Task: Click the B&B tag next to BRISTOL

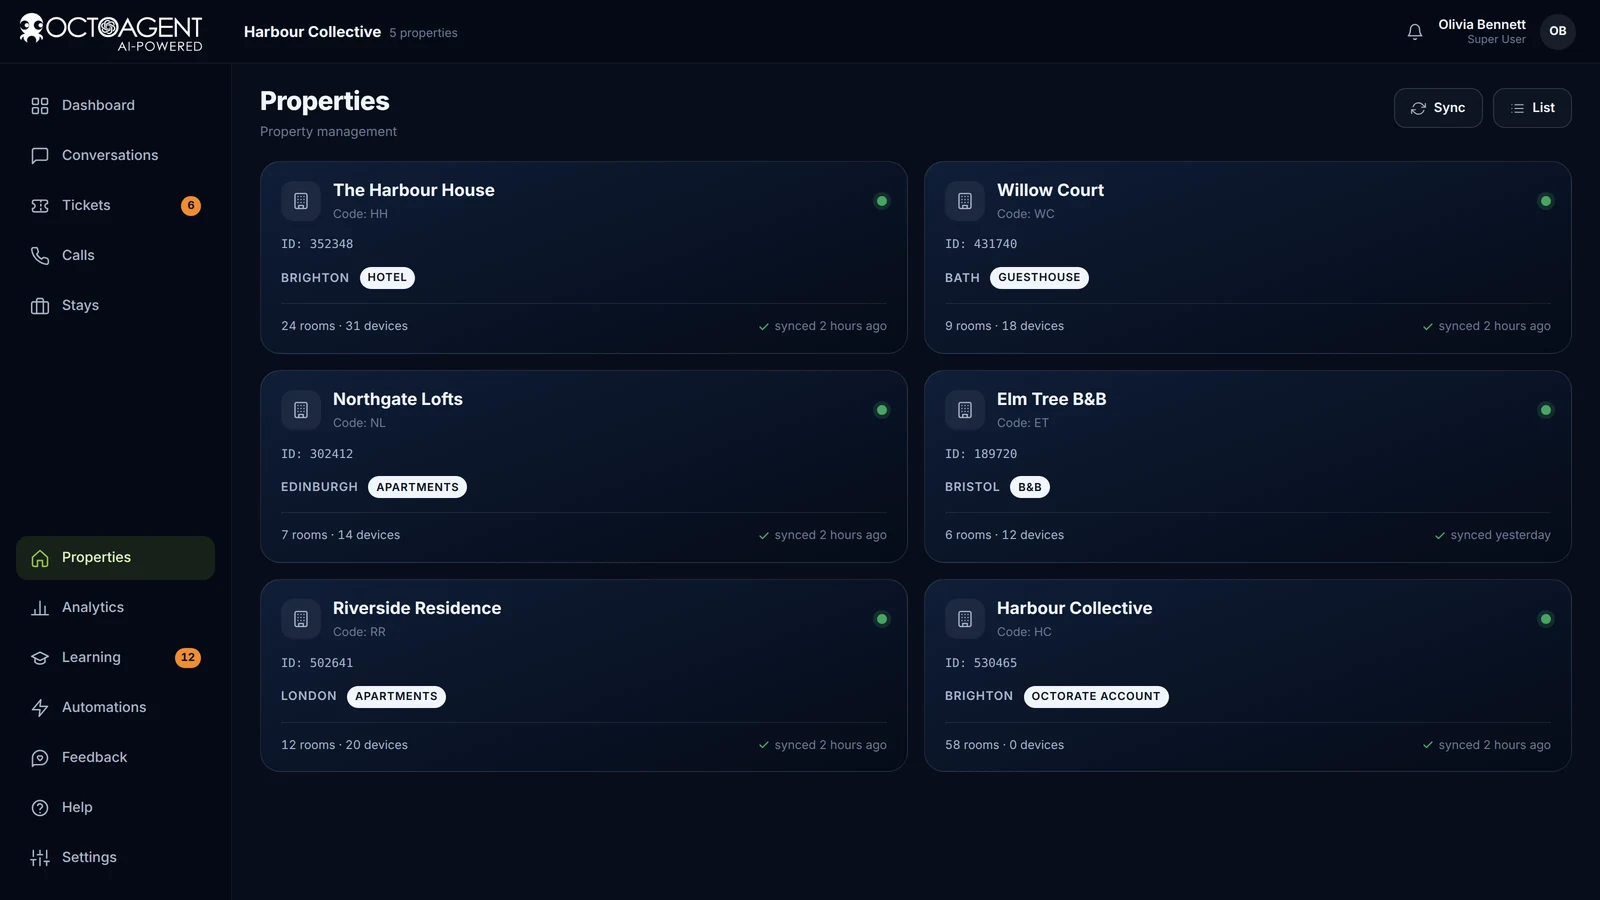Action: [1030, 487]
